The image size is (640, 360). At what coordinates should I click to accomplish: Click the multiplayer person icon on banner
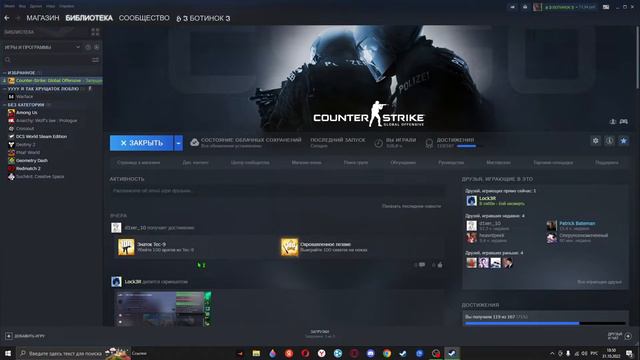click(x=613, y=122)
